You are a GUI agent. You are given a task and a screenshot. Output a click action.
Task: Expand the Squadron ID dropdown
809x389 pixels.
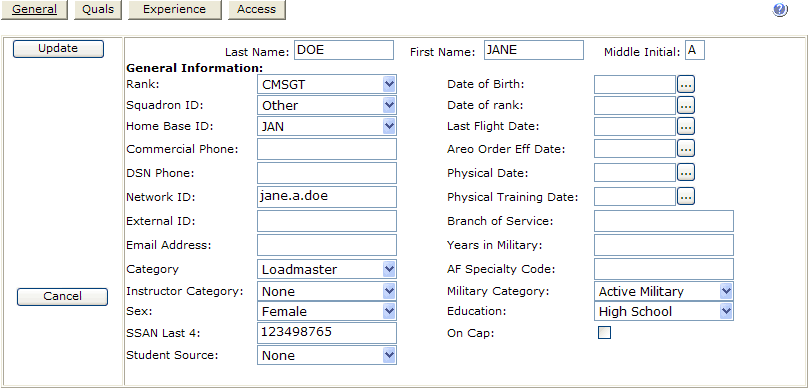[327, 105]
